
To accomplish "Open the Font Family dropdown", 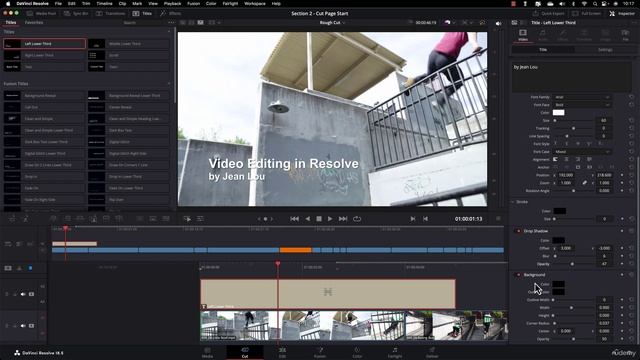I will 582,97.
